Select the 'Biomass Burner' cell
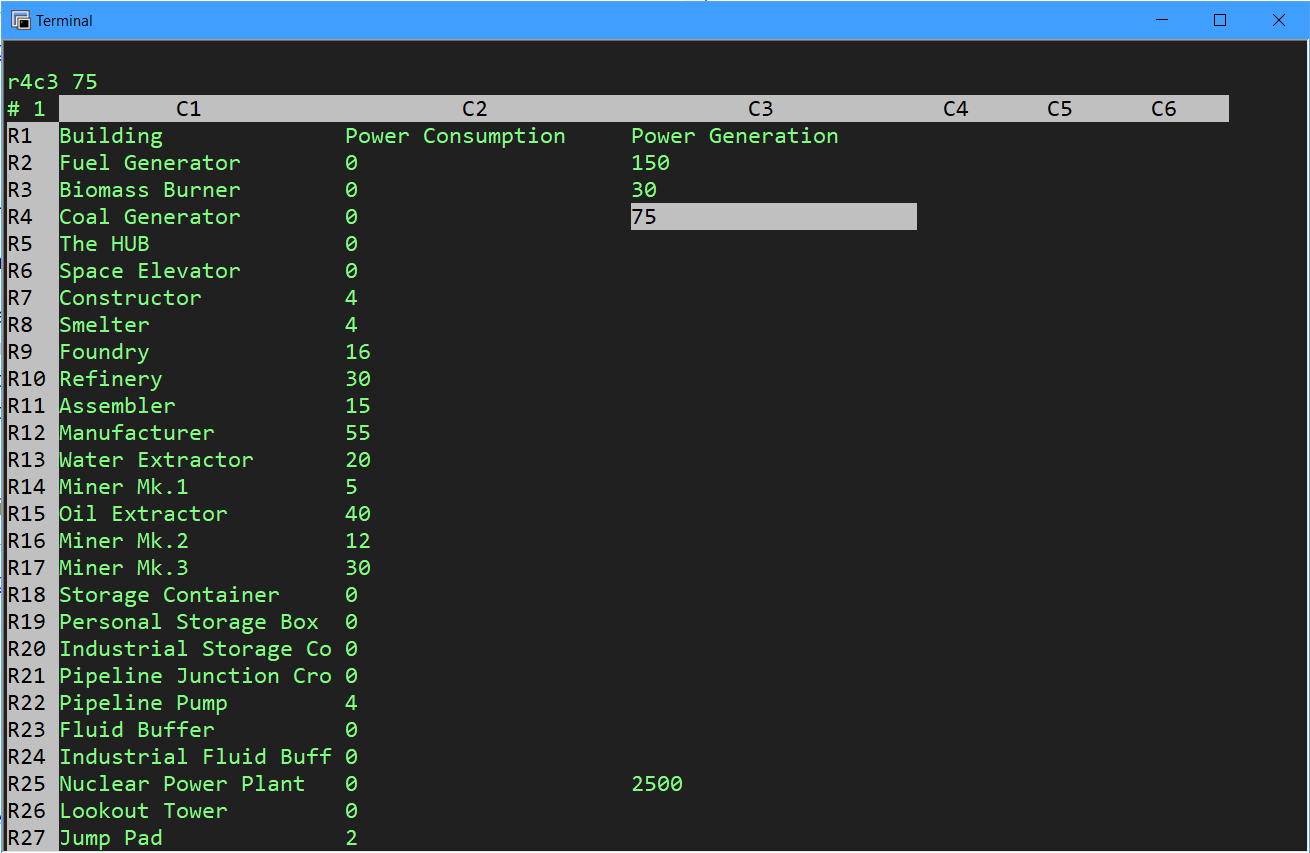The height and width of the screenshot is (853, 1310). 150,190
